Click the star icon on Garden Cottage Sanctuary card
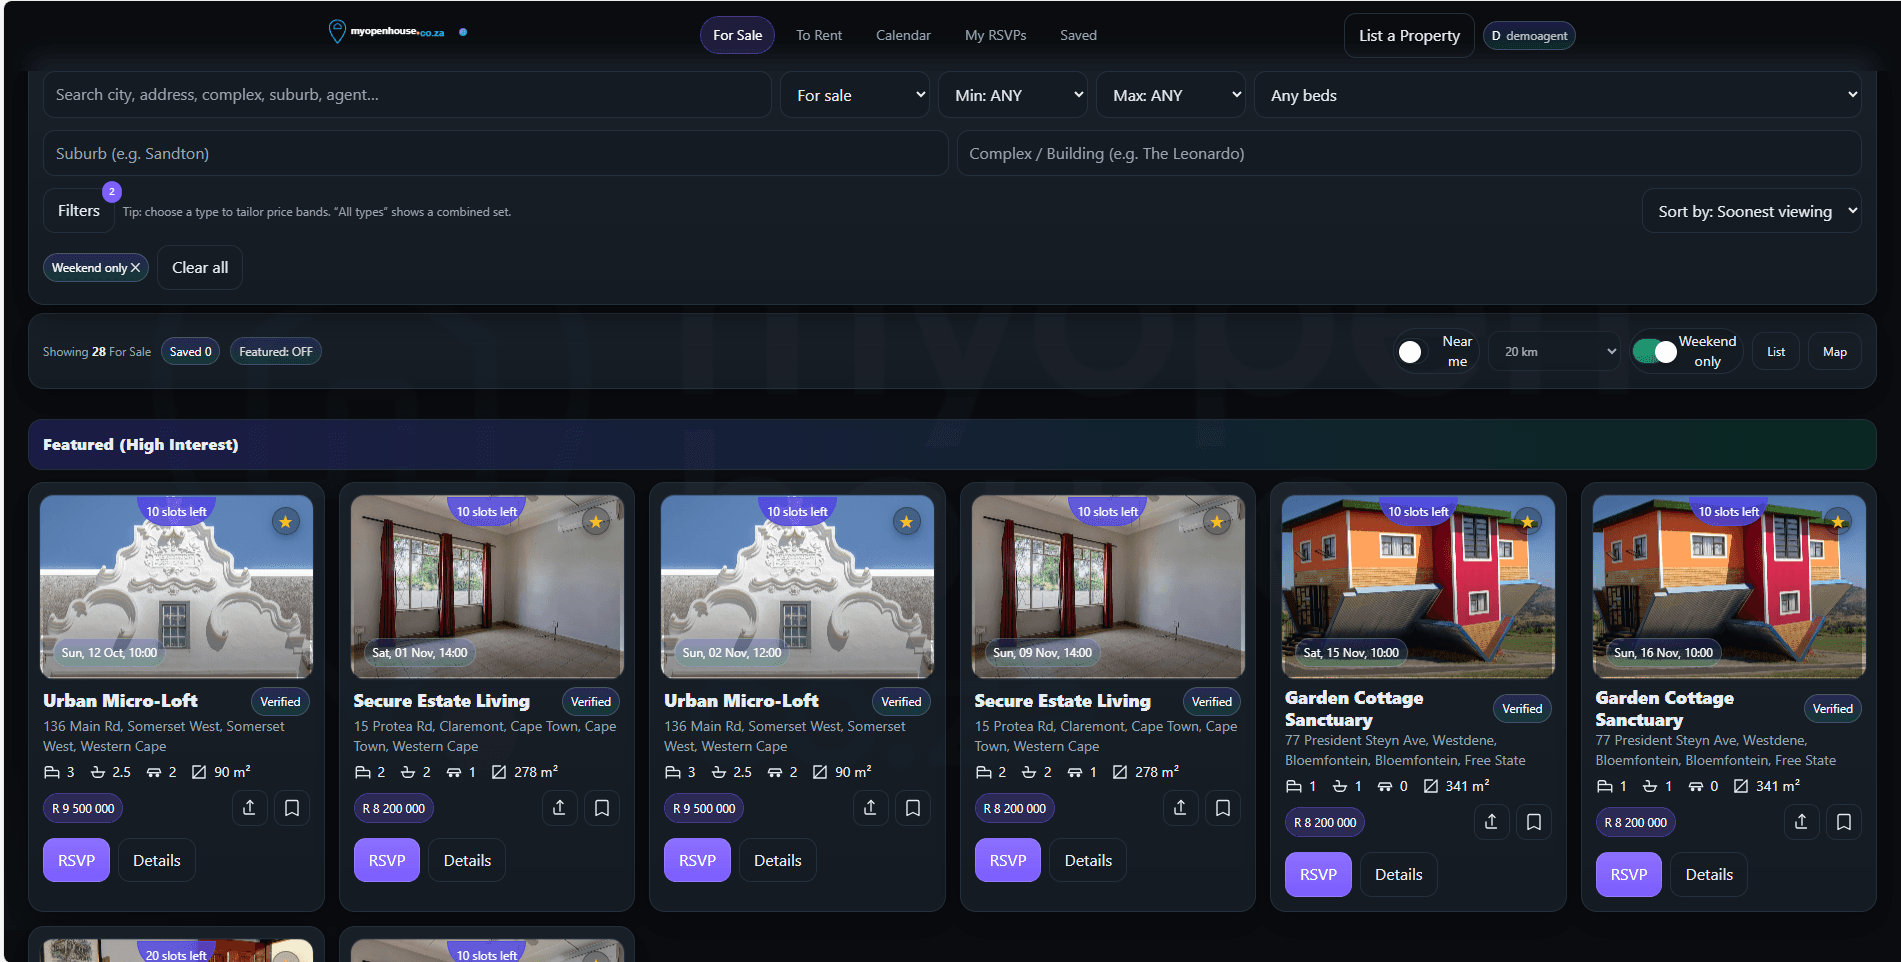This screenshot has width=1901, height=962. (1528, 521)
